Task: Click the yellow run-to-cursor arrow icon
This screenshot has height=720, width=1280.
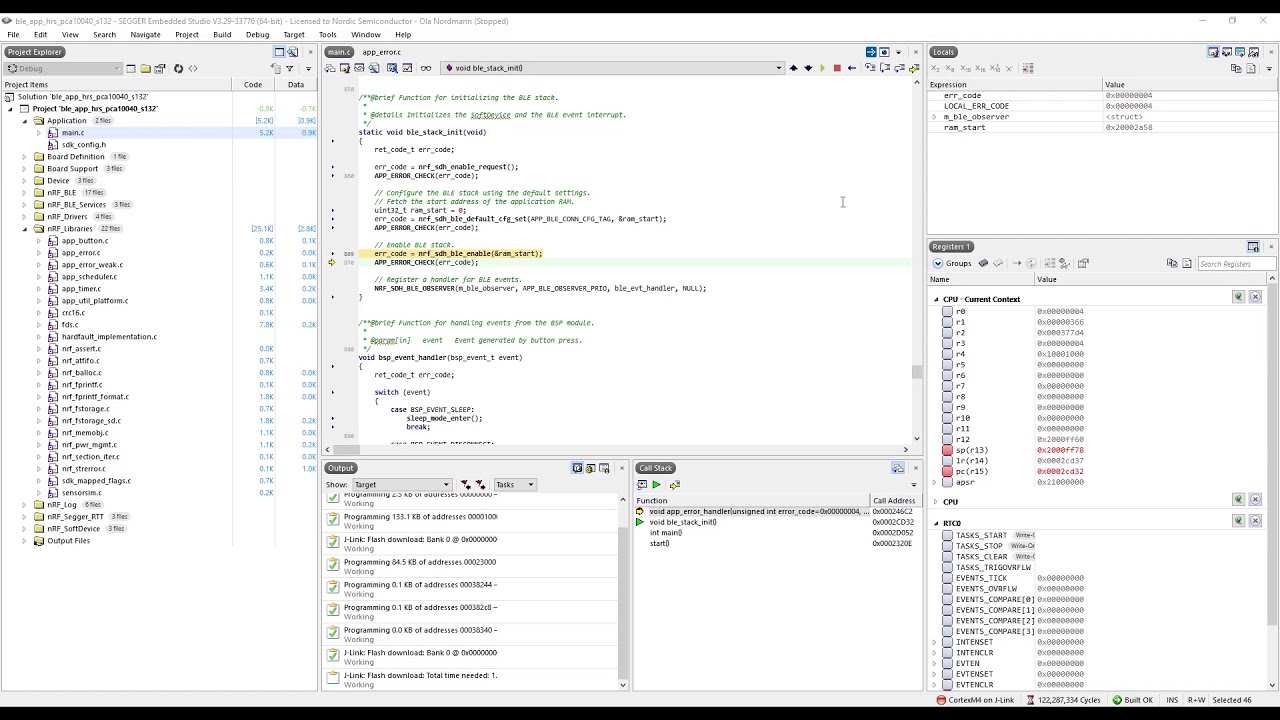Action: pyautogui.click(x=914, y=68)
